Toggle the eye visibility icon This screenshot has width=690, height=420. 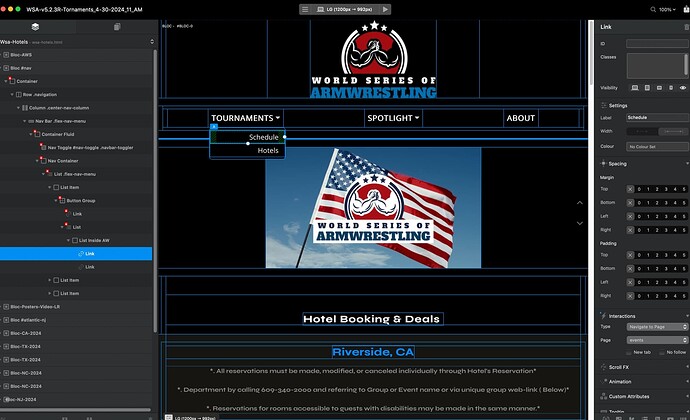(682, 88)
